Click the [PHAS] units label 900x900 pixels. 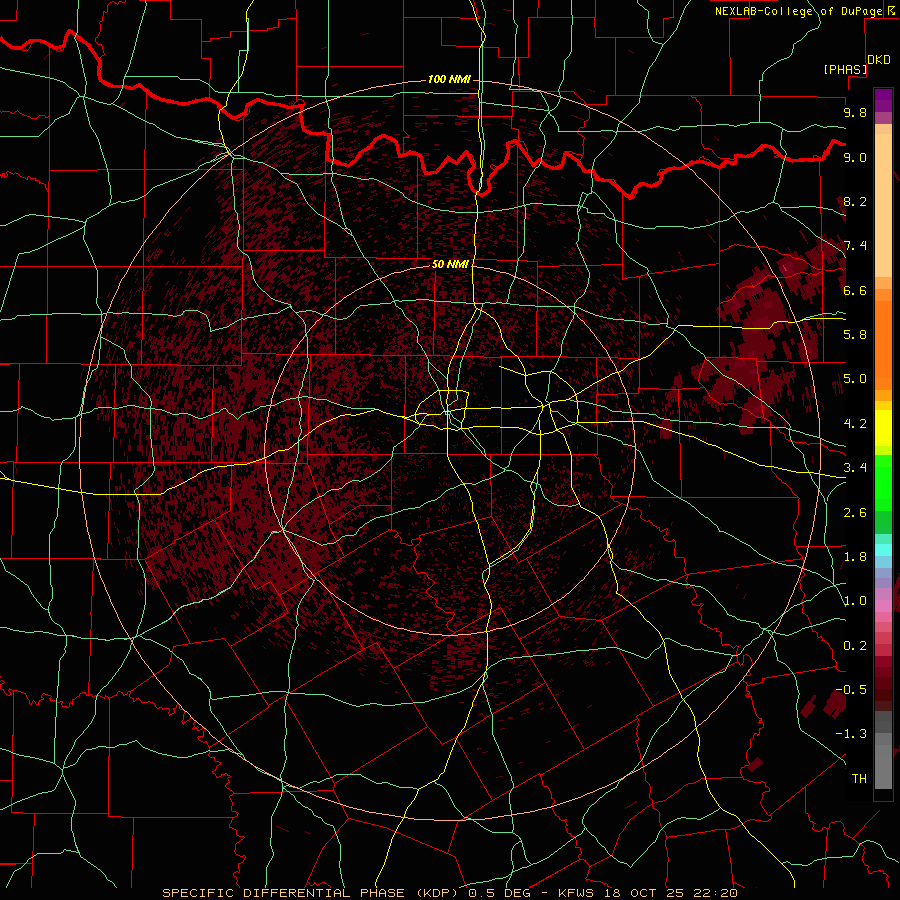[x=845, y=70]
